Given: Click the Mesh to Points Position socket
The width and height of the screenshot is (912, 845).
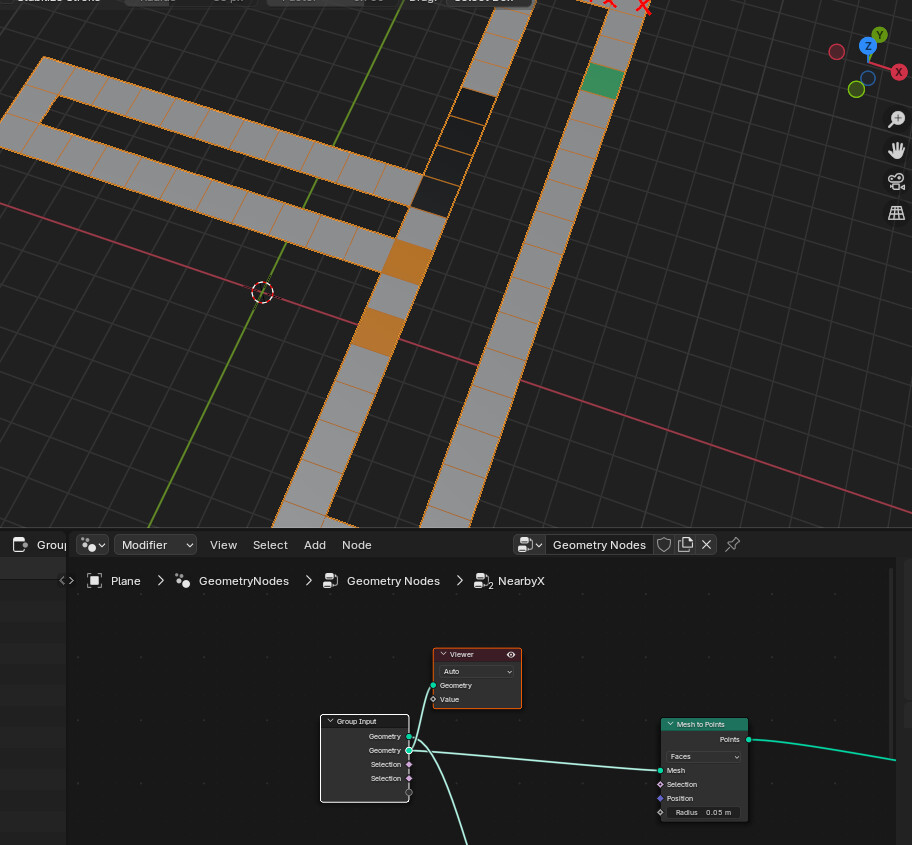Looking at the screenshot, I should tap(660, 798).
